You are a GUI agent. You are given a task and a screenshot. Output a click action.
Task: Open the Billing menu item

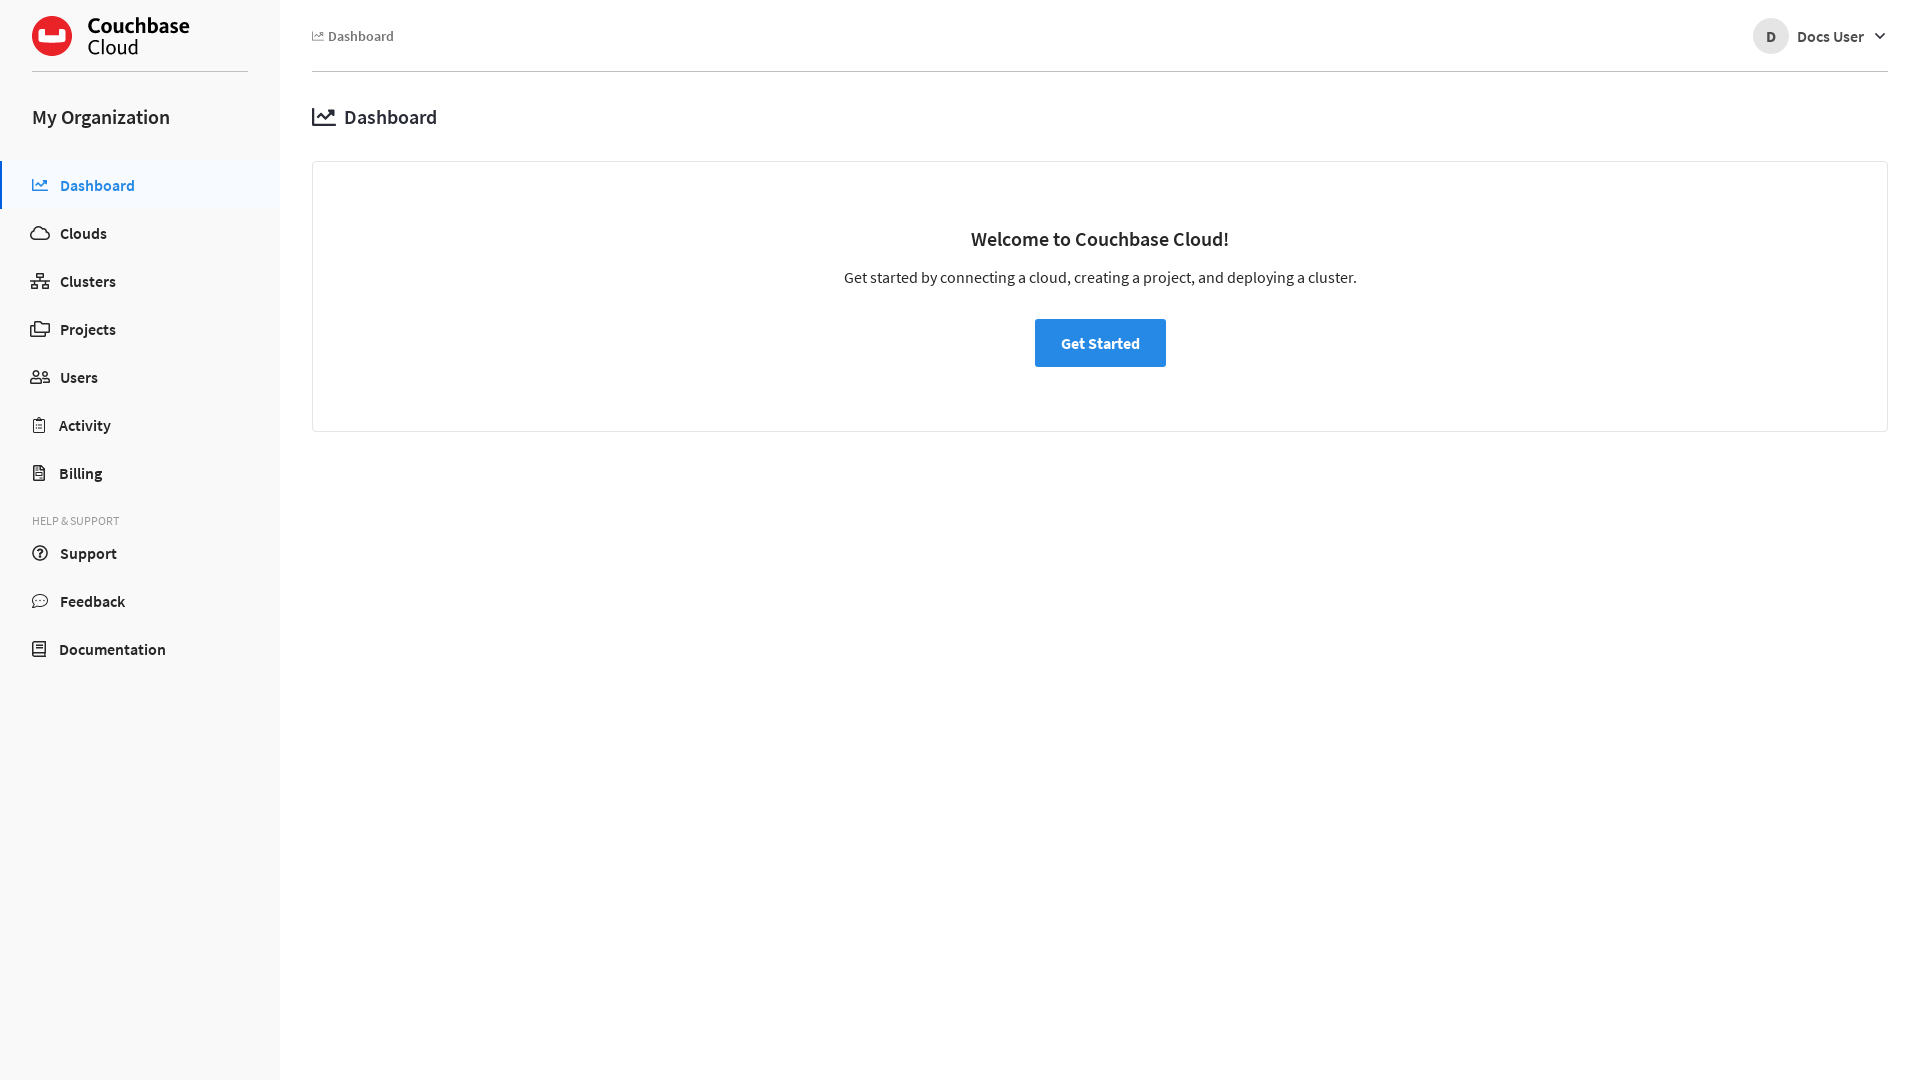[80, 473]
